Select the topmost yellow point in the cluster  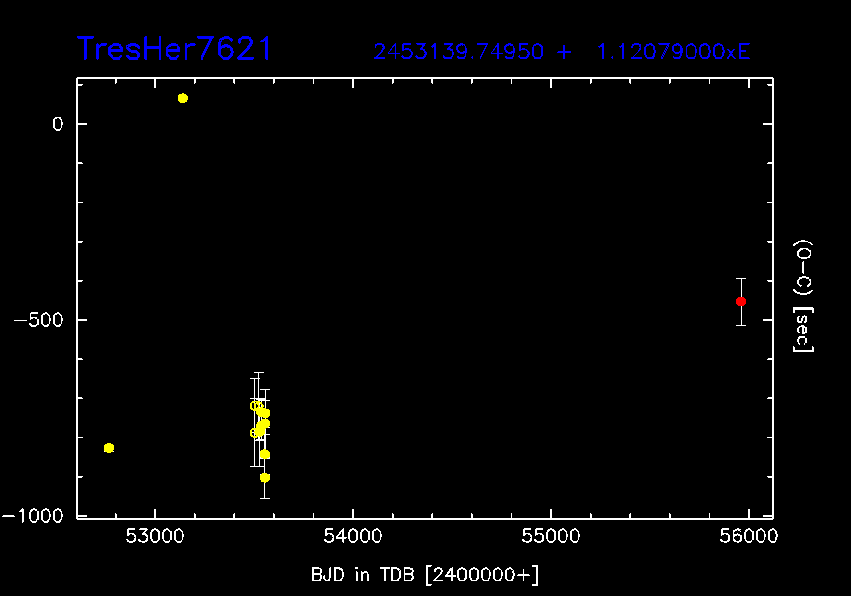tap(255, 405)
